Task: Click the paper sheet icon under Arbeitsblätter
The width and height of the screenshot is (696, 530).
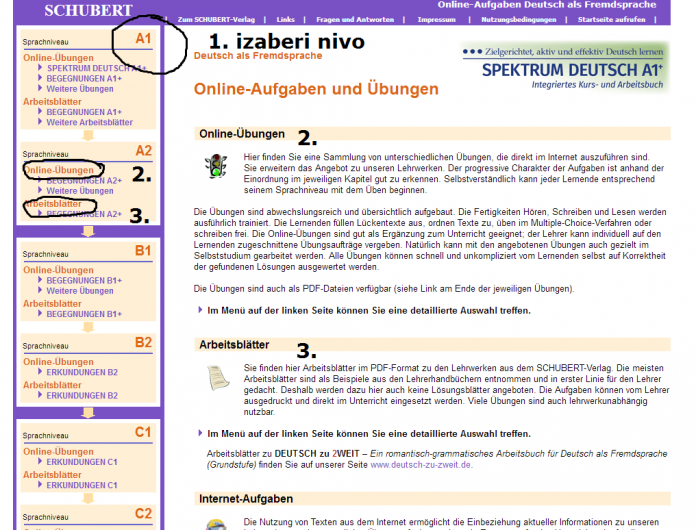Action: (216, 377)
